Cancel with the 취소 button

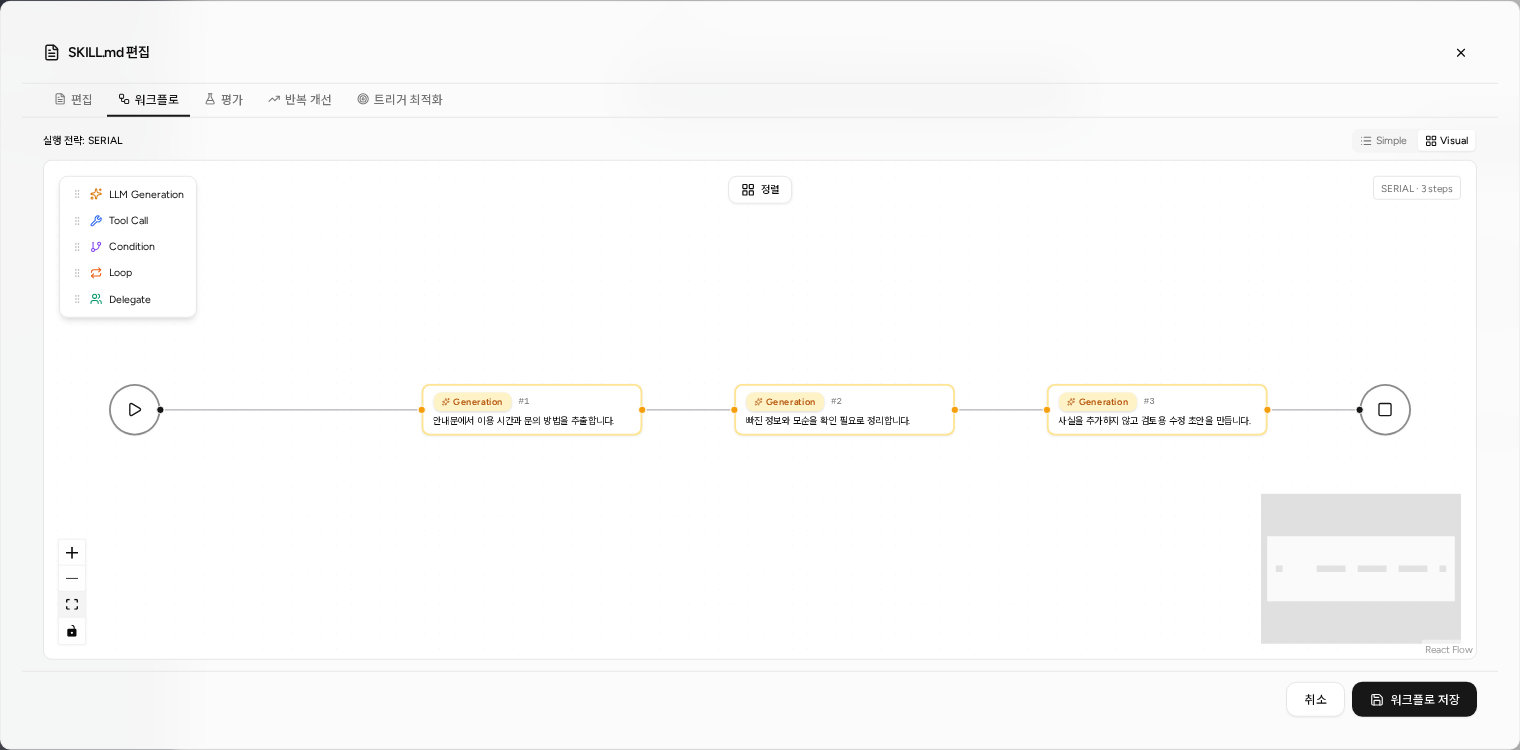[x=1315, y=700]
